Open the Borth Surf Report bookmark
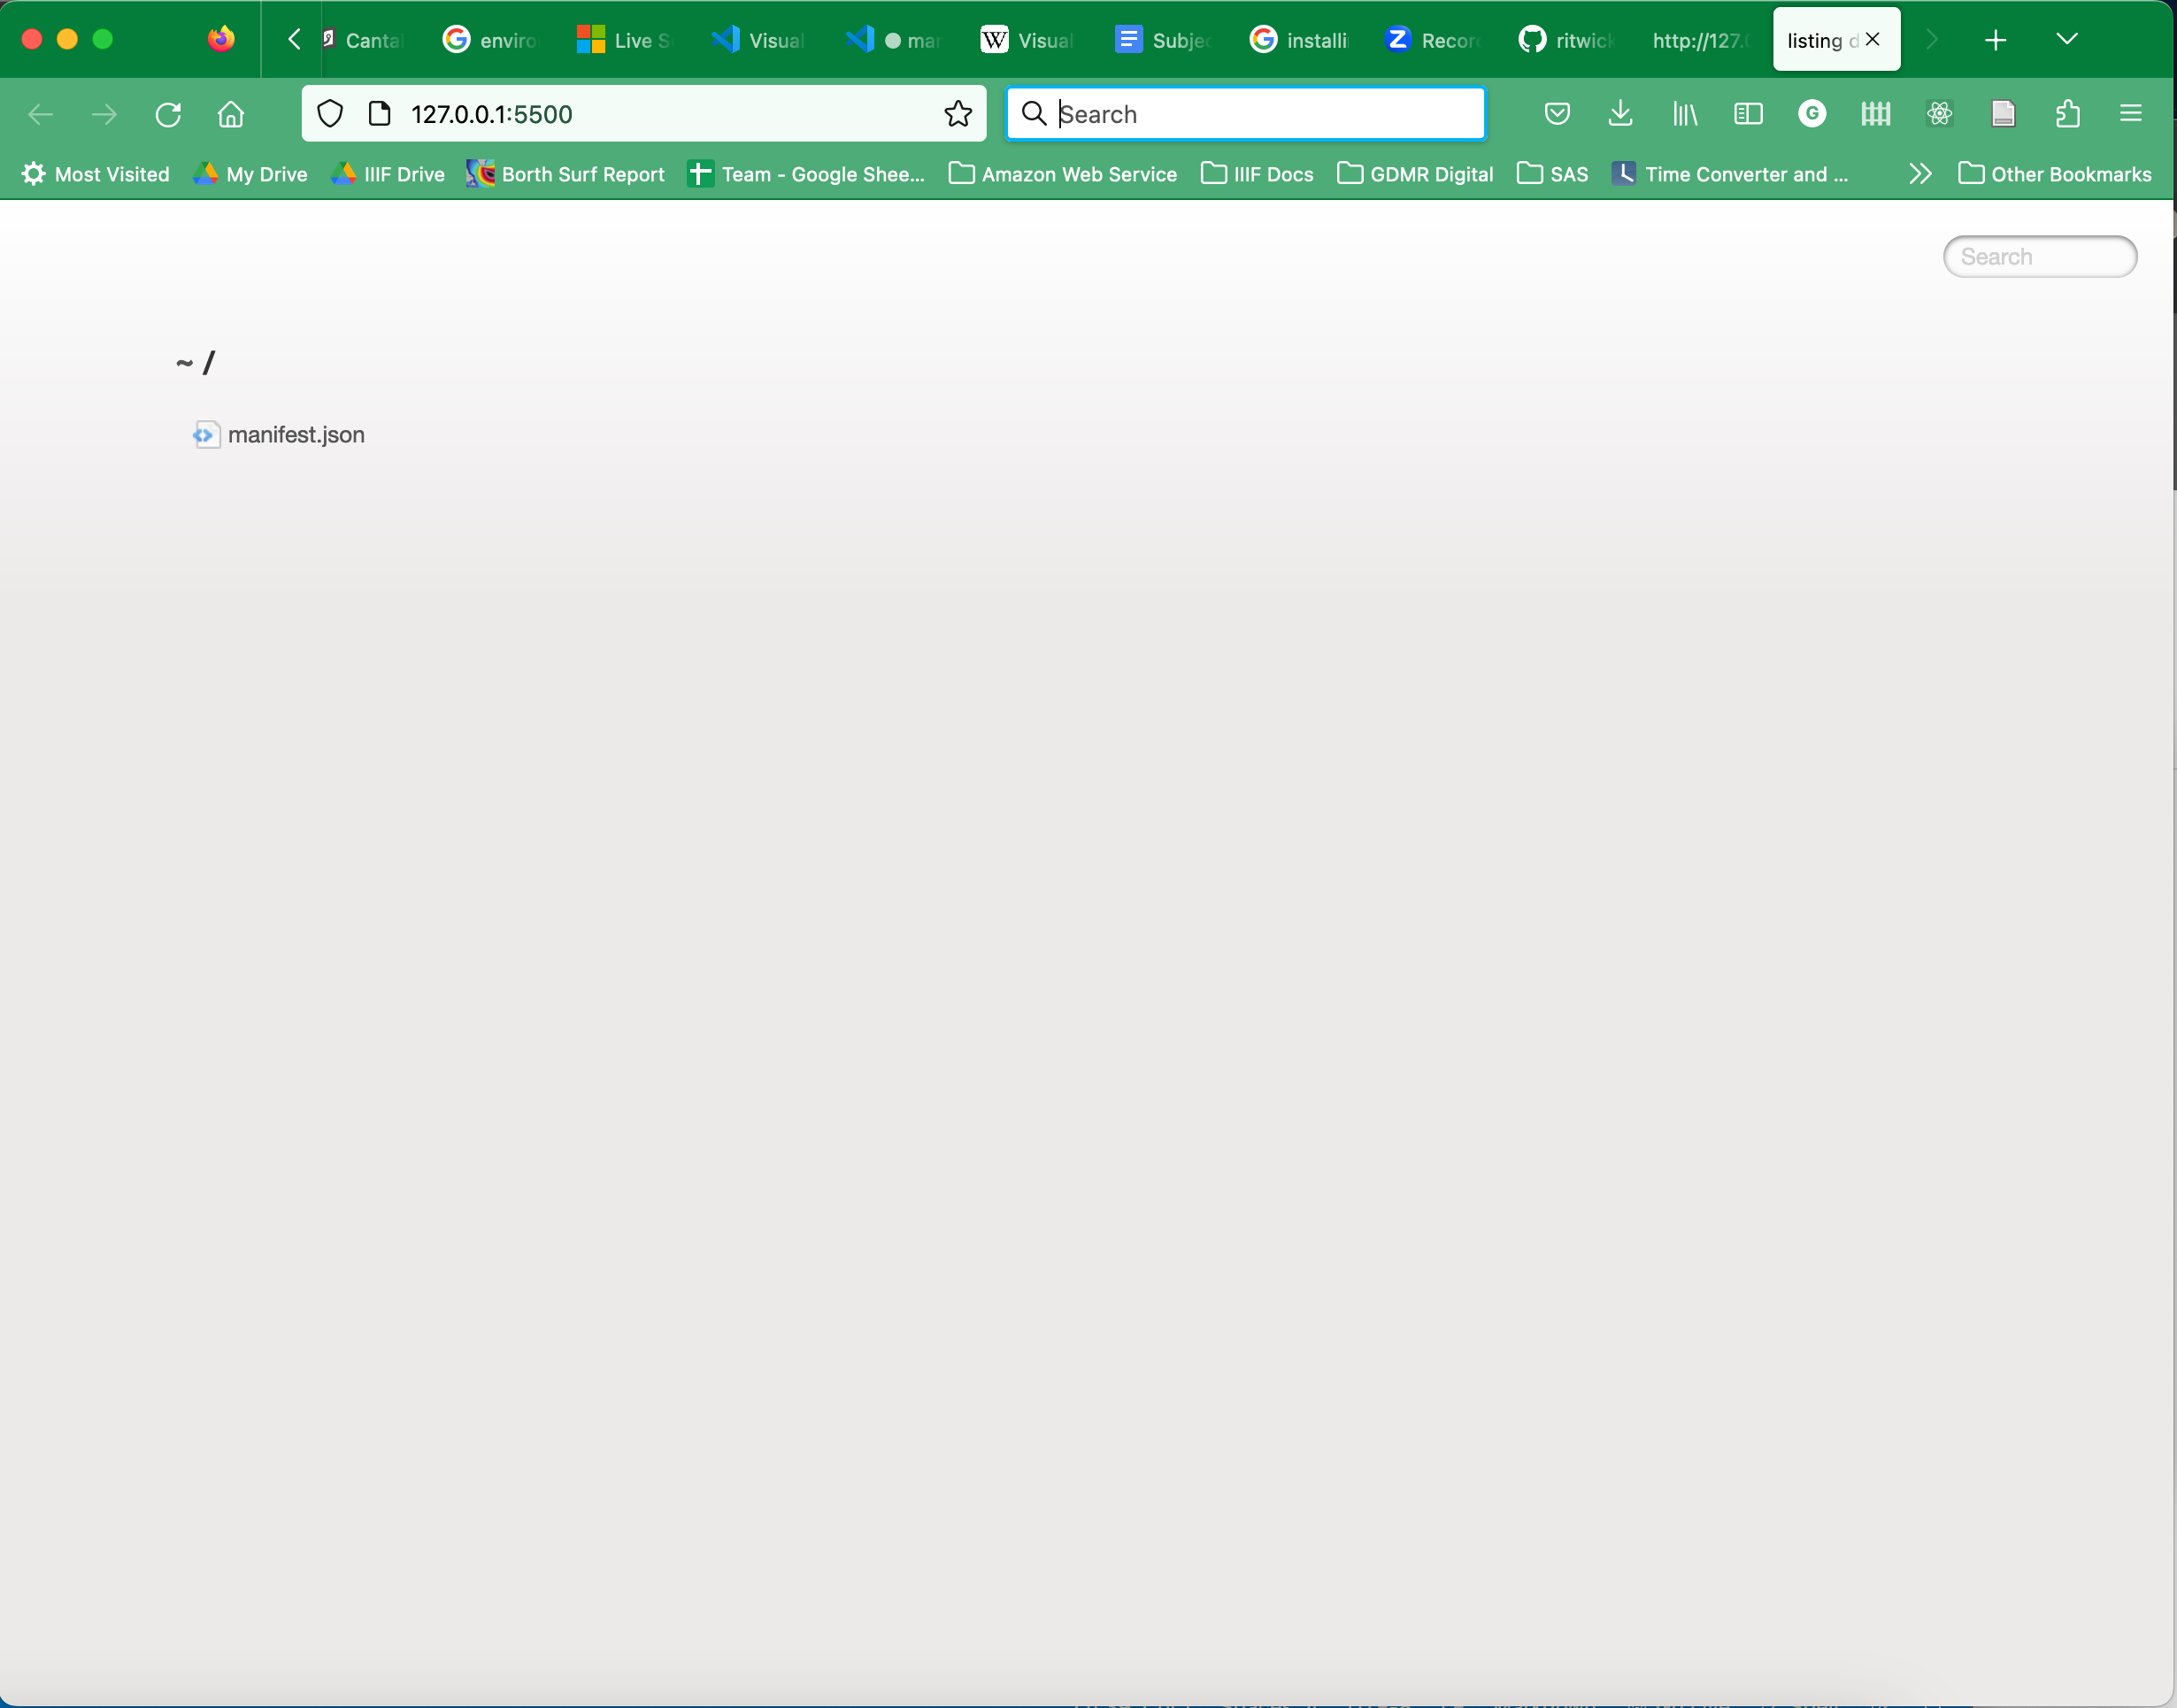This screenshot has width=2177, height=1708. click(565, 174)
